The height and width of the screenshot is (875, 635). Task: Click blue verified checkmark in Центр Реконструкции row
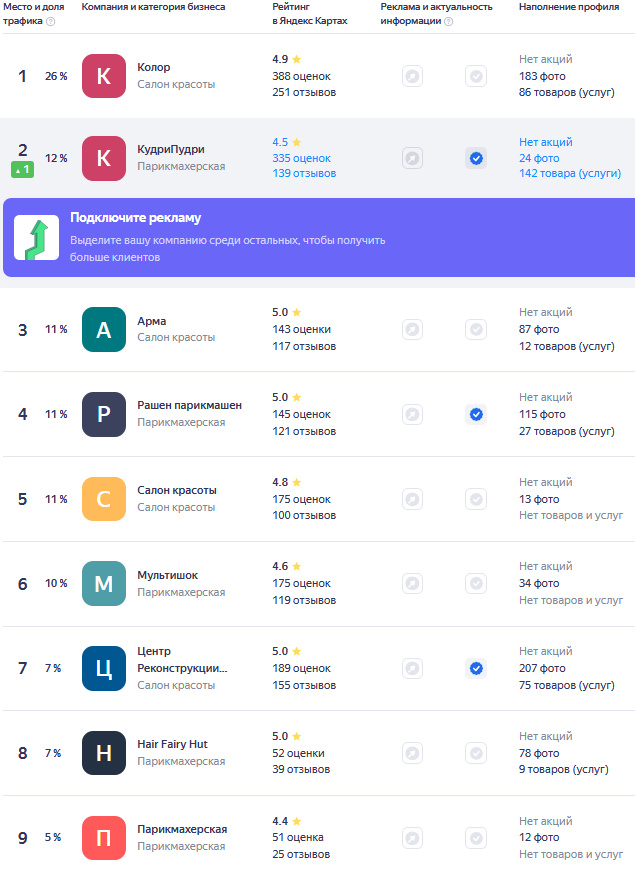[x=476, y=669]
